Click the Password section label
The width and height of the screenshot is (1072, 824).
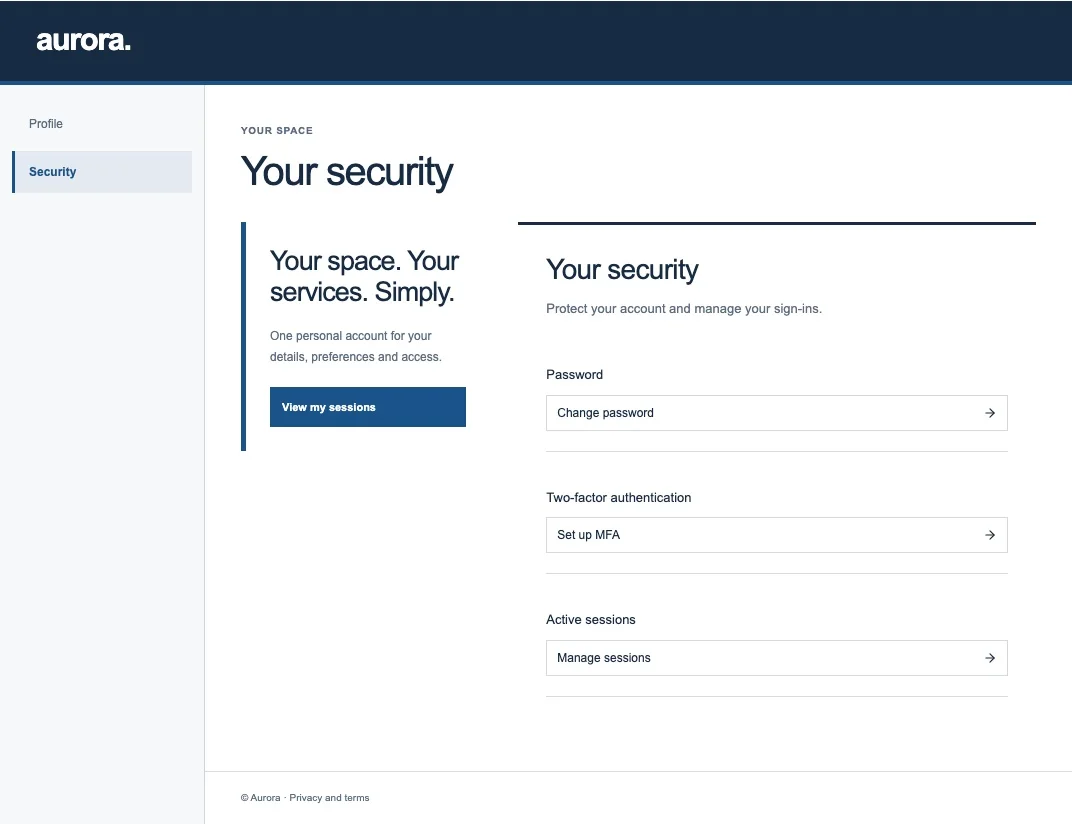[574, 375]
